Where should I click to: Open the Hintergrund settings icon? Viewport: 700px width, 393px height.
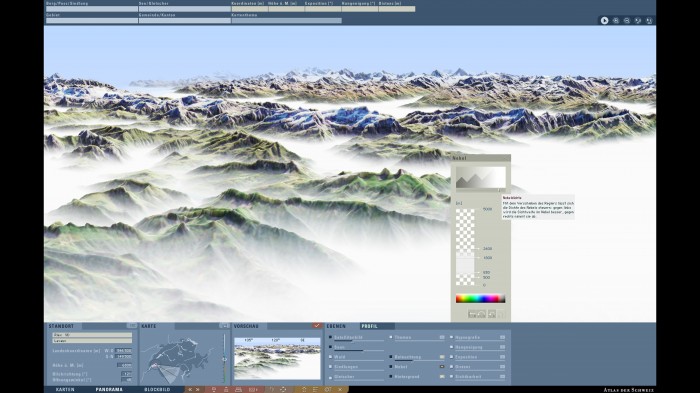[442, 376]
